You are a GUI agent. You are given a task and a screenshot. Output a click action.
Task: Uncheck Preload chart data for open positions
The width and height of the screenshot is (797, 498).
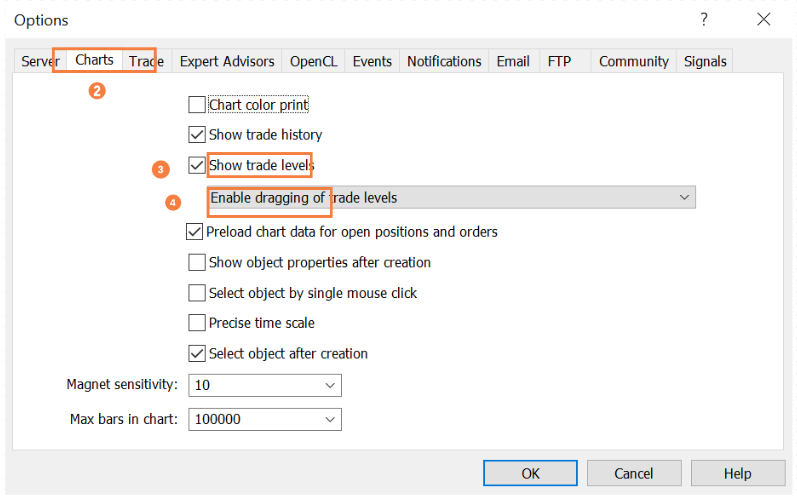194,232
